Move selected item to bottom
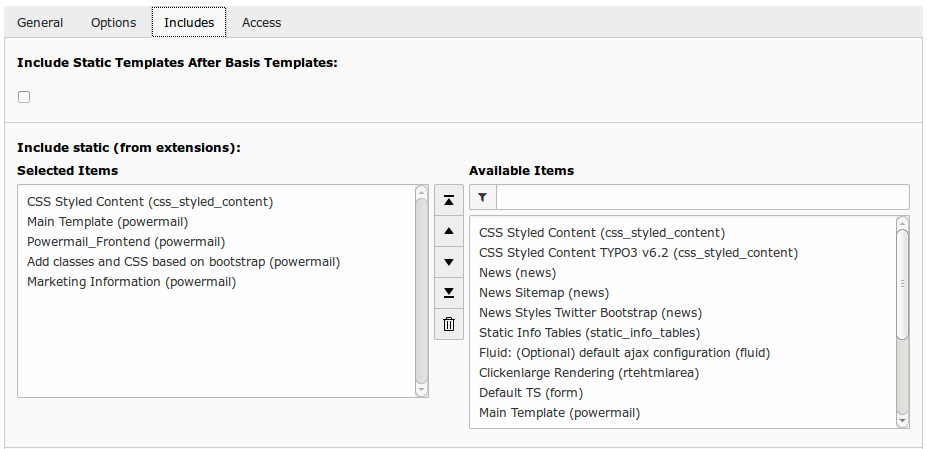 449,293
